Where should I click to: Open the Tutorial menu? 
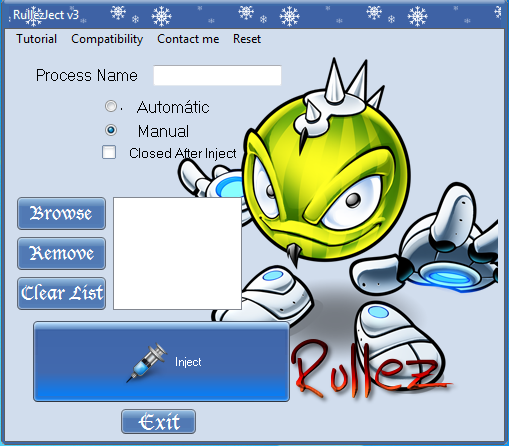pos(37,39)
